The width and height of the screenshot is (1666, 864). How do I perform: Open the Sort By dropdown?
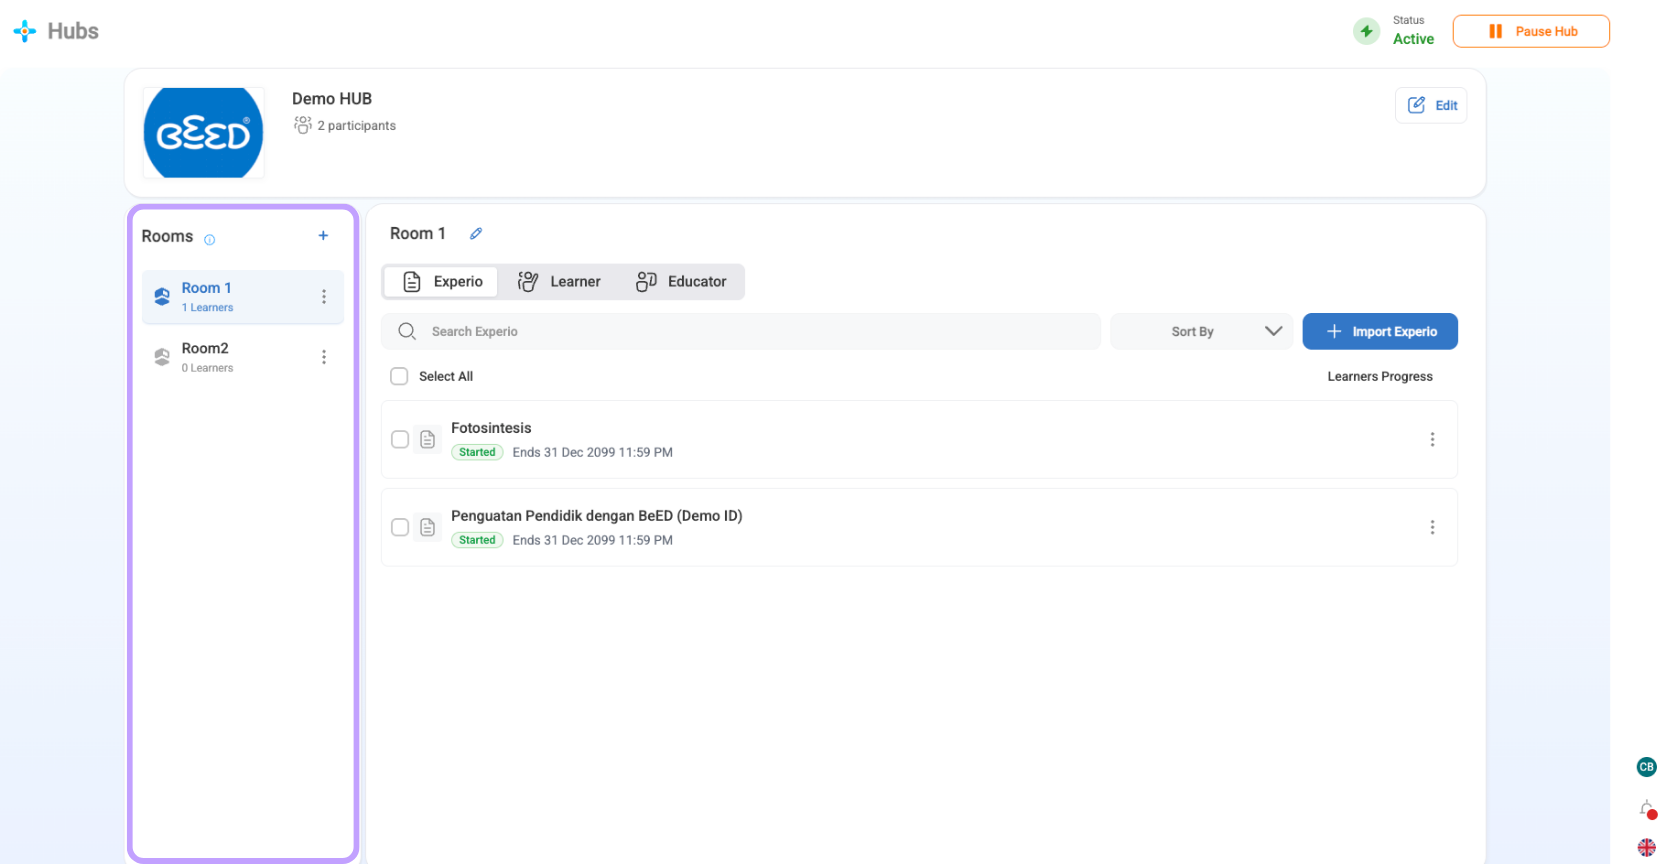[x=1202, y=332]
